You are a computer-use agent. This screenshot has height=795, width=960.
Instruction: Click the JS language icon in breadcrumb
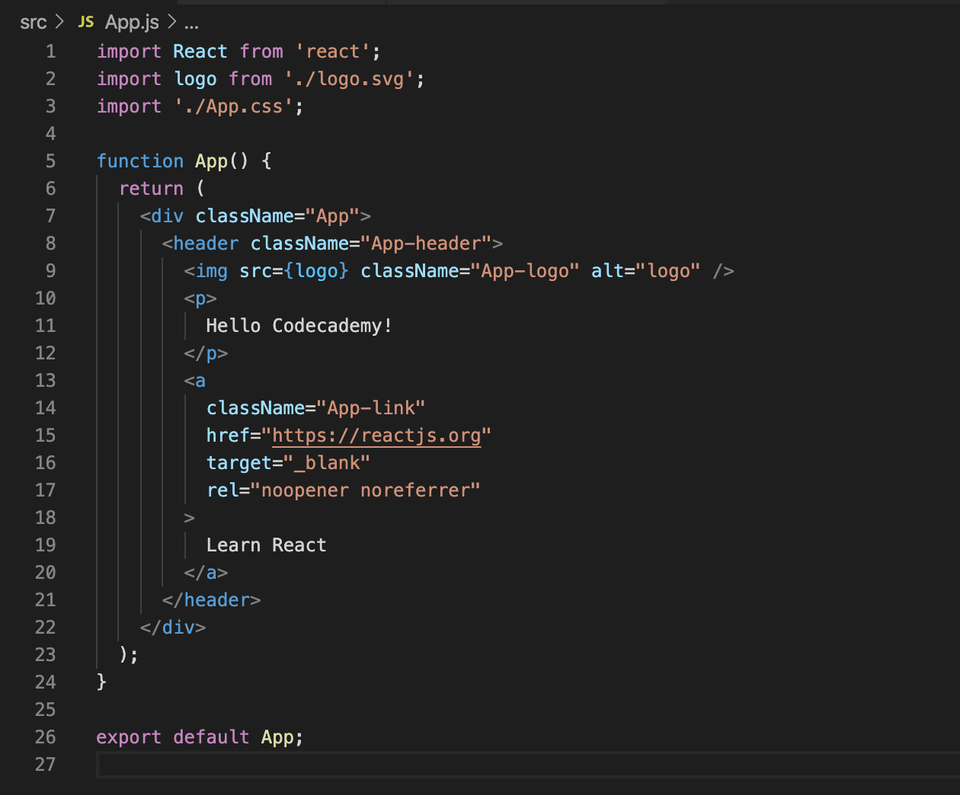(x=85, y=20)
